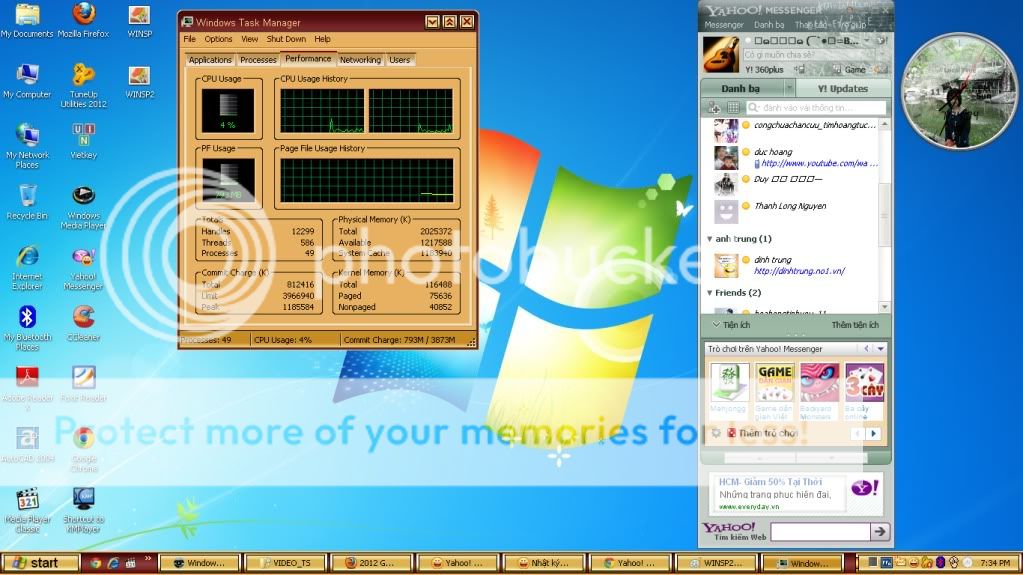
Task: Click the guitar avatar in Yahoo Messenger
Action: [x=720, y=54]
